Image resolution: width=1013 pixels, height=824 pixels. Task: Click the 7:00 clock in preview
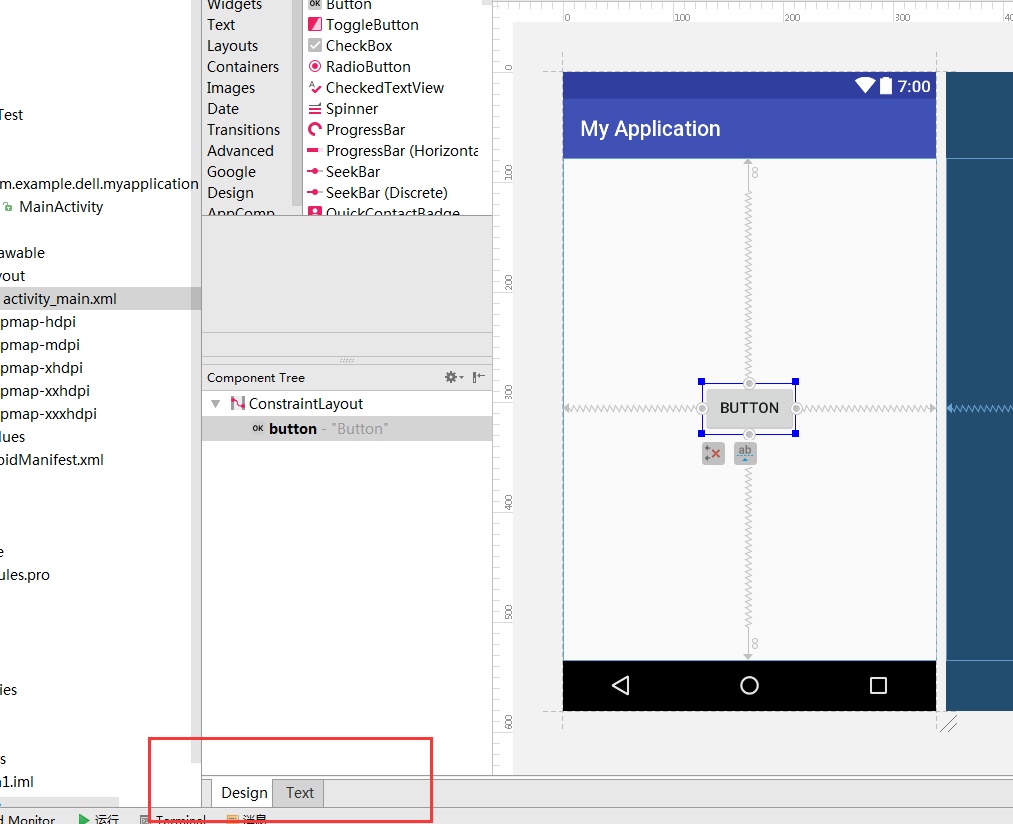point(914,86)
